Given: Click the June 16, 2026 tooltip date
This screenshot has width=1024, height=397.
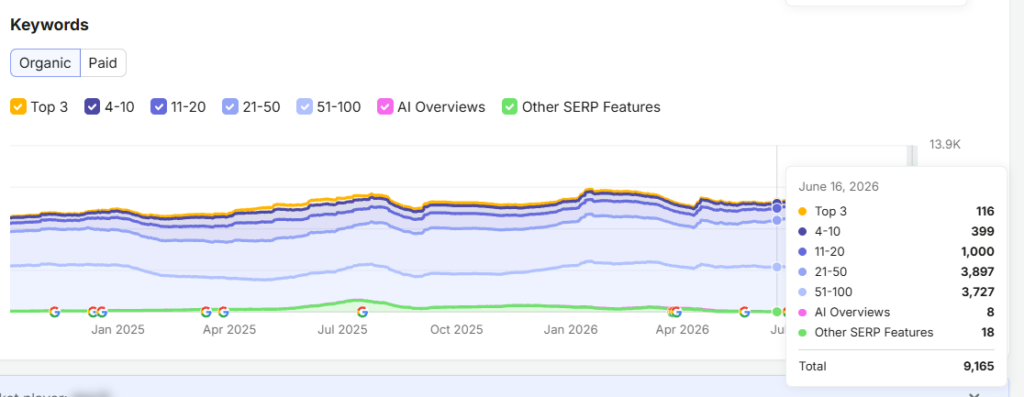Looking at the screenshot, I should [839, 187].
